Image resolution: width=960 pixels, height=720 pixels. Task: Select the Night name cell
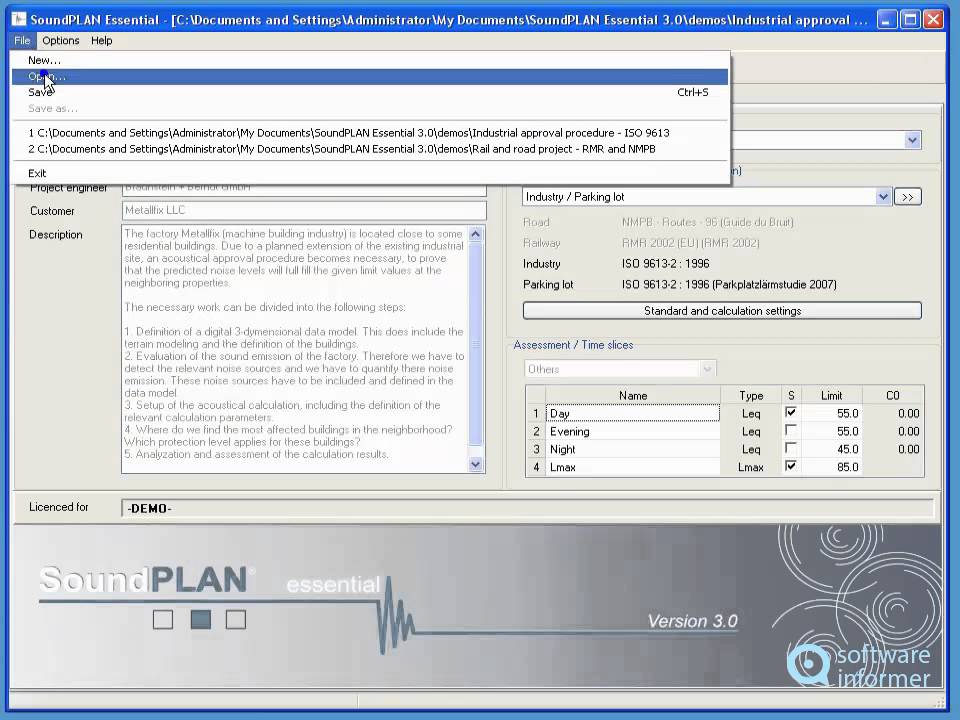click(632, 449)
